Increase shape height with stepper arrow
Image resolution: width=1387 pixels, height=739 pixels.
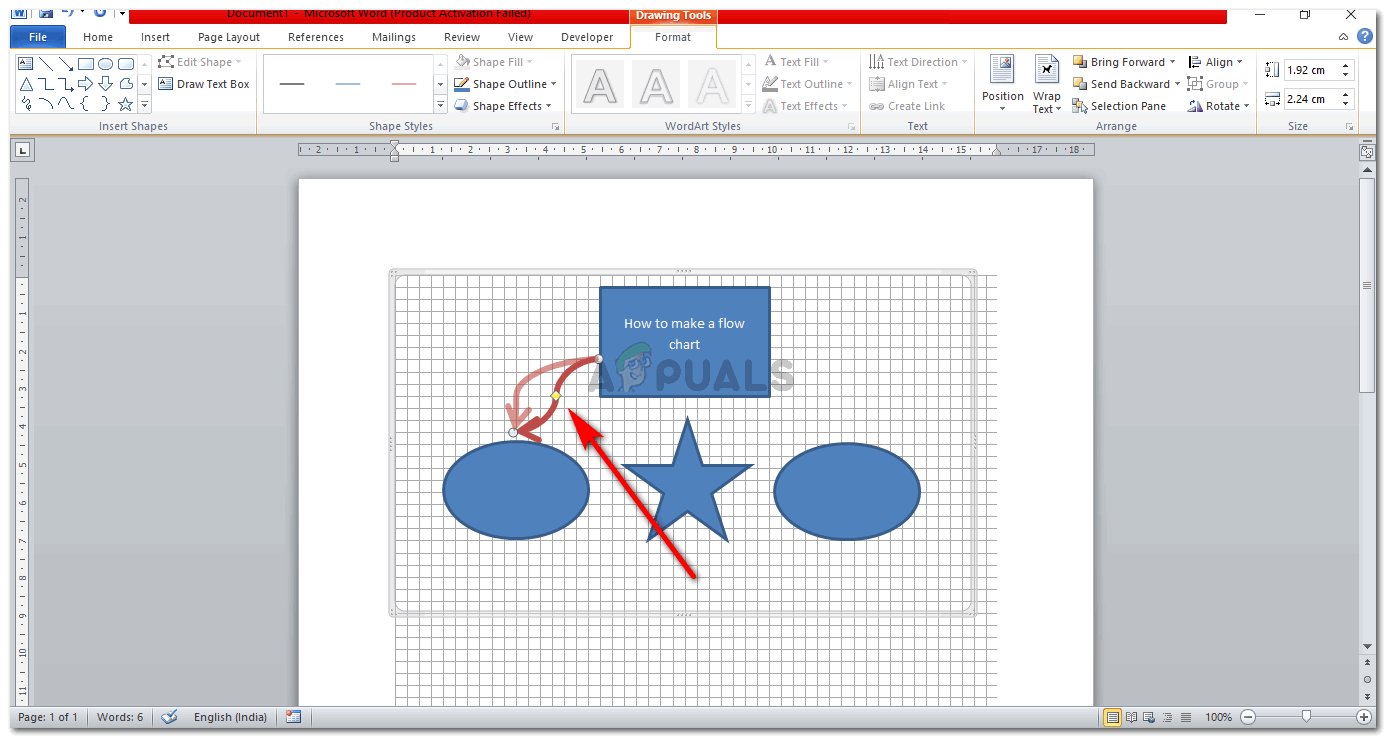[x=1346, y=66]
